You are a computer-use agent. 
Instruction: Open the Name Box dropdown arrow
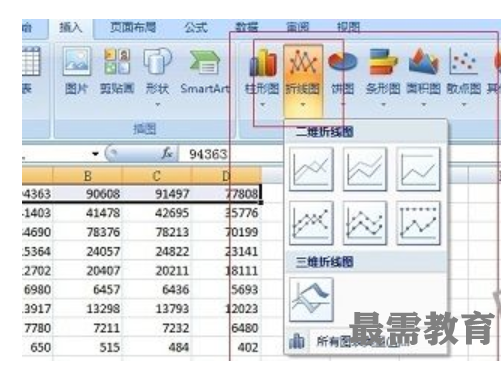pos(96,154)
